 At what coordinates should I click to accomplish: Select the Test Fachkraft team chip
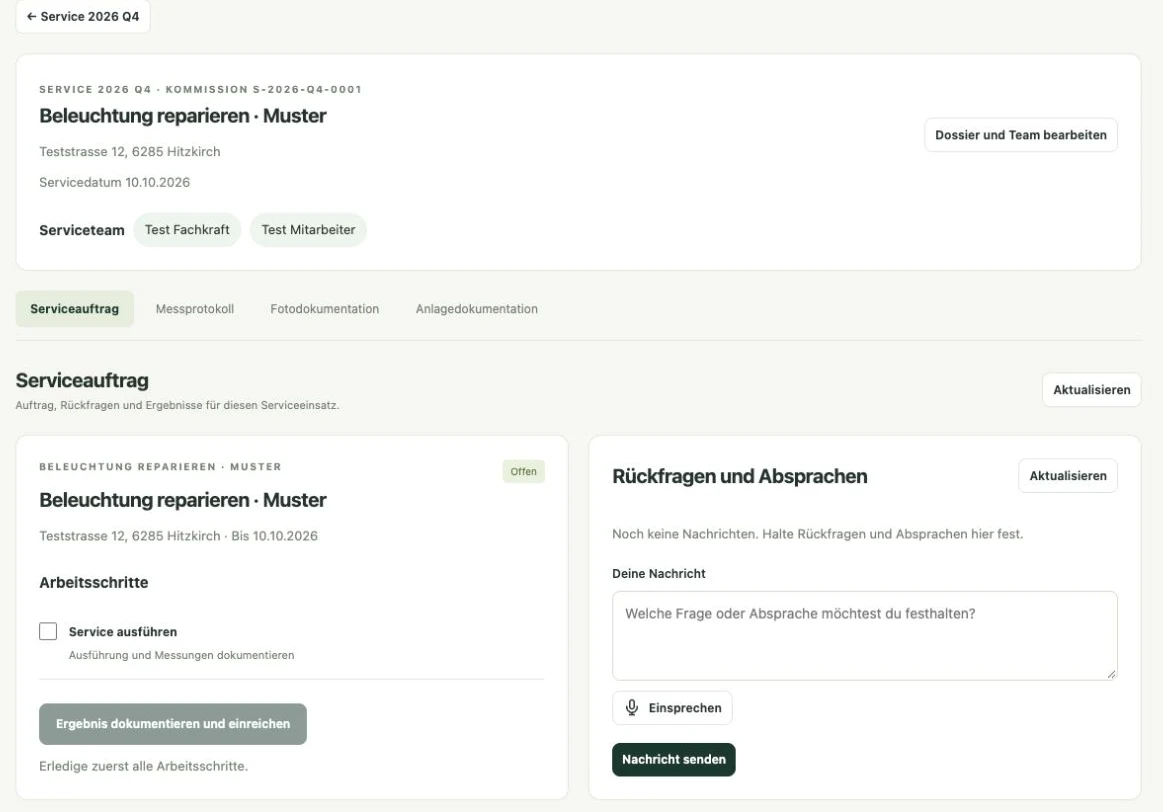pos(187,230)
